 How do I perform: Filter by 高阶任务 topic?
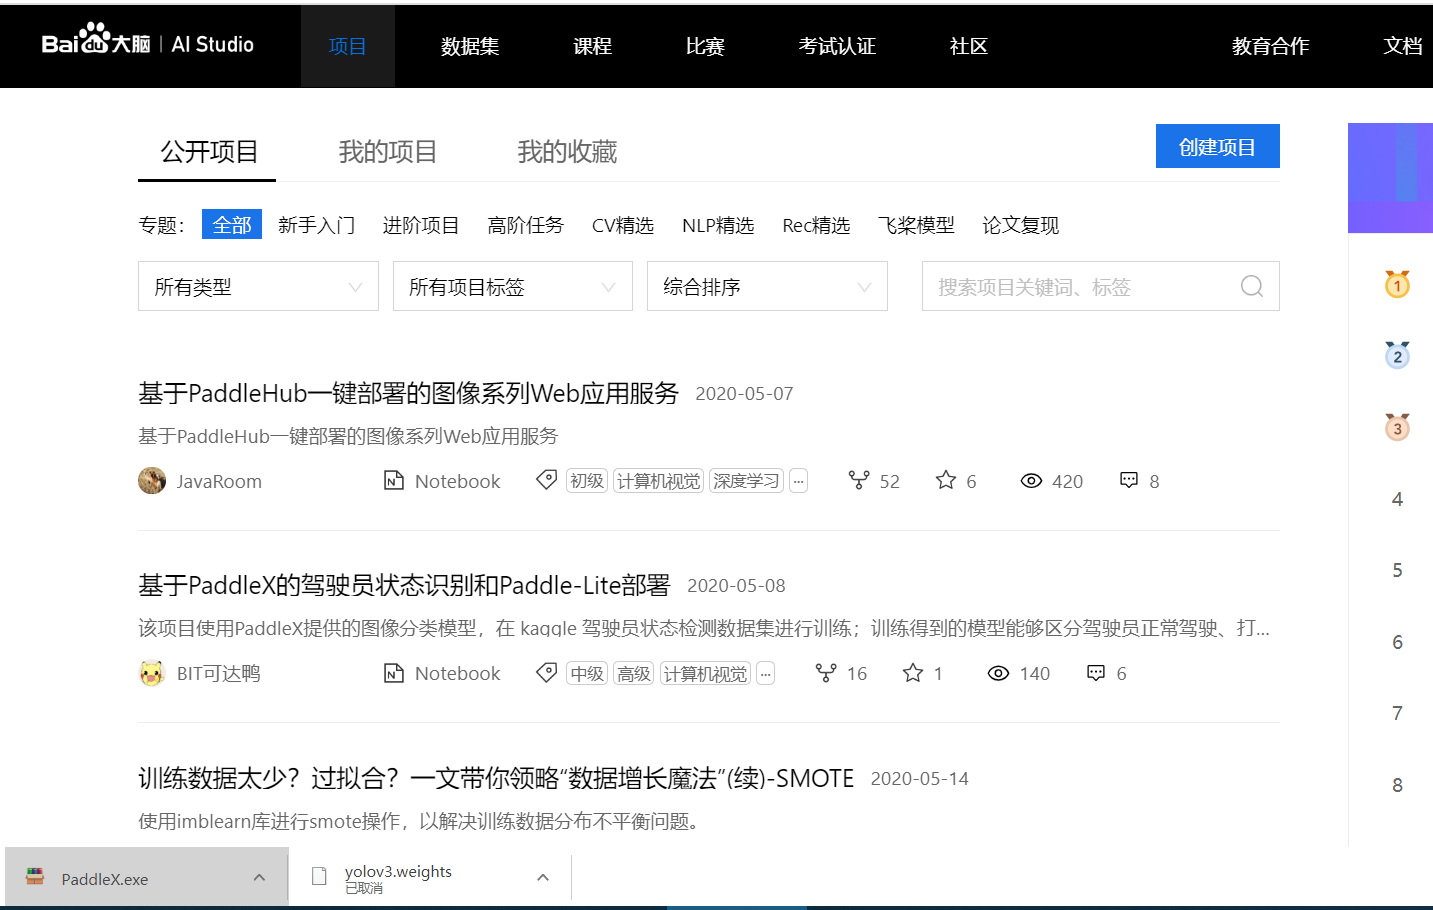tap(526, 225)
